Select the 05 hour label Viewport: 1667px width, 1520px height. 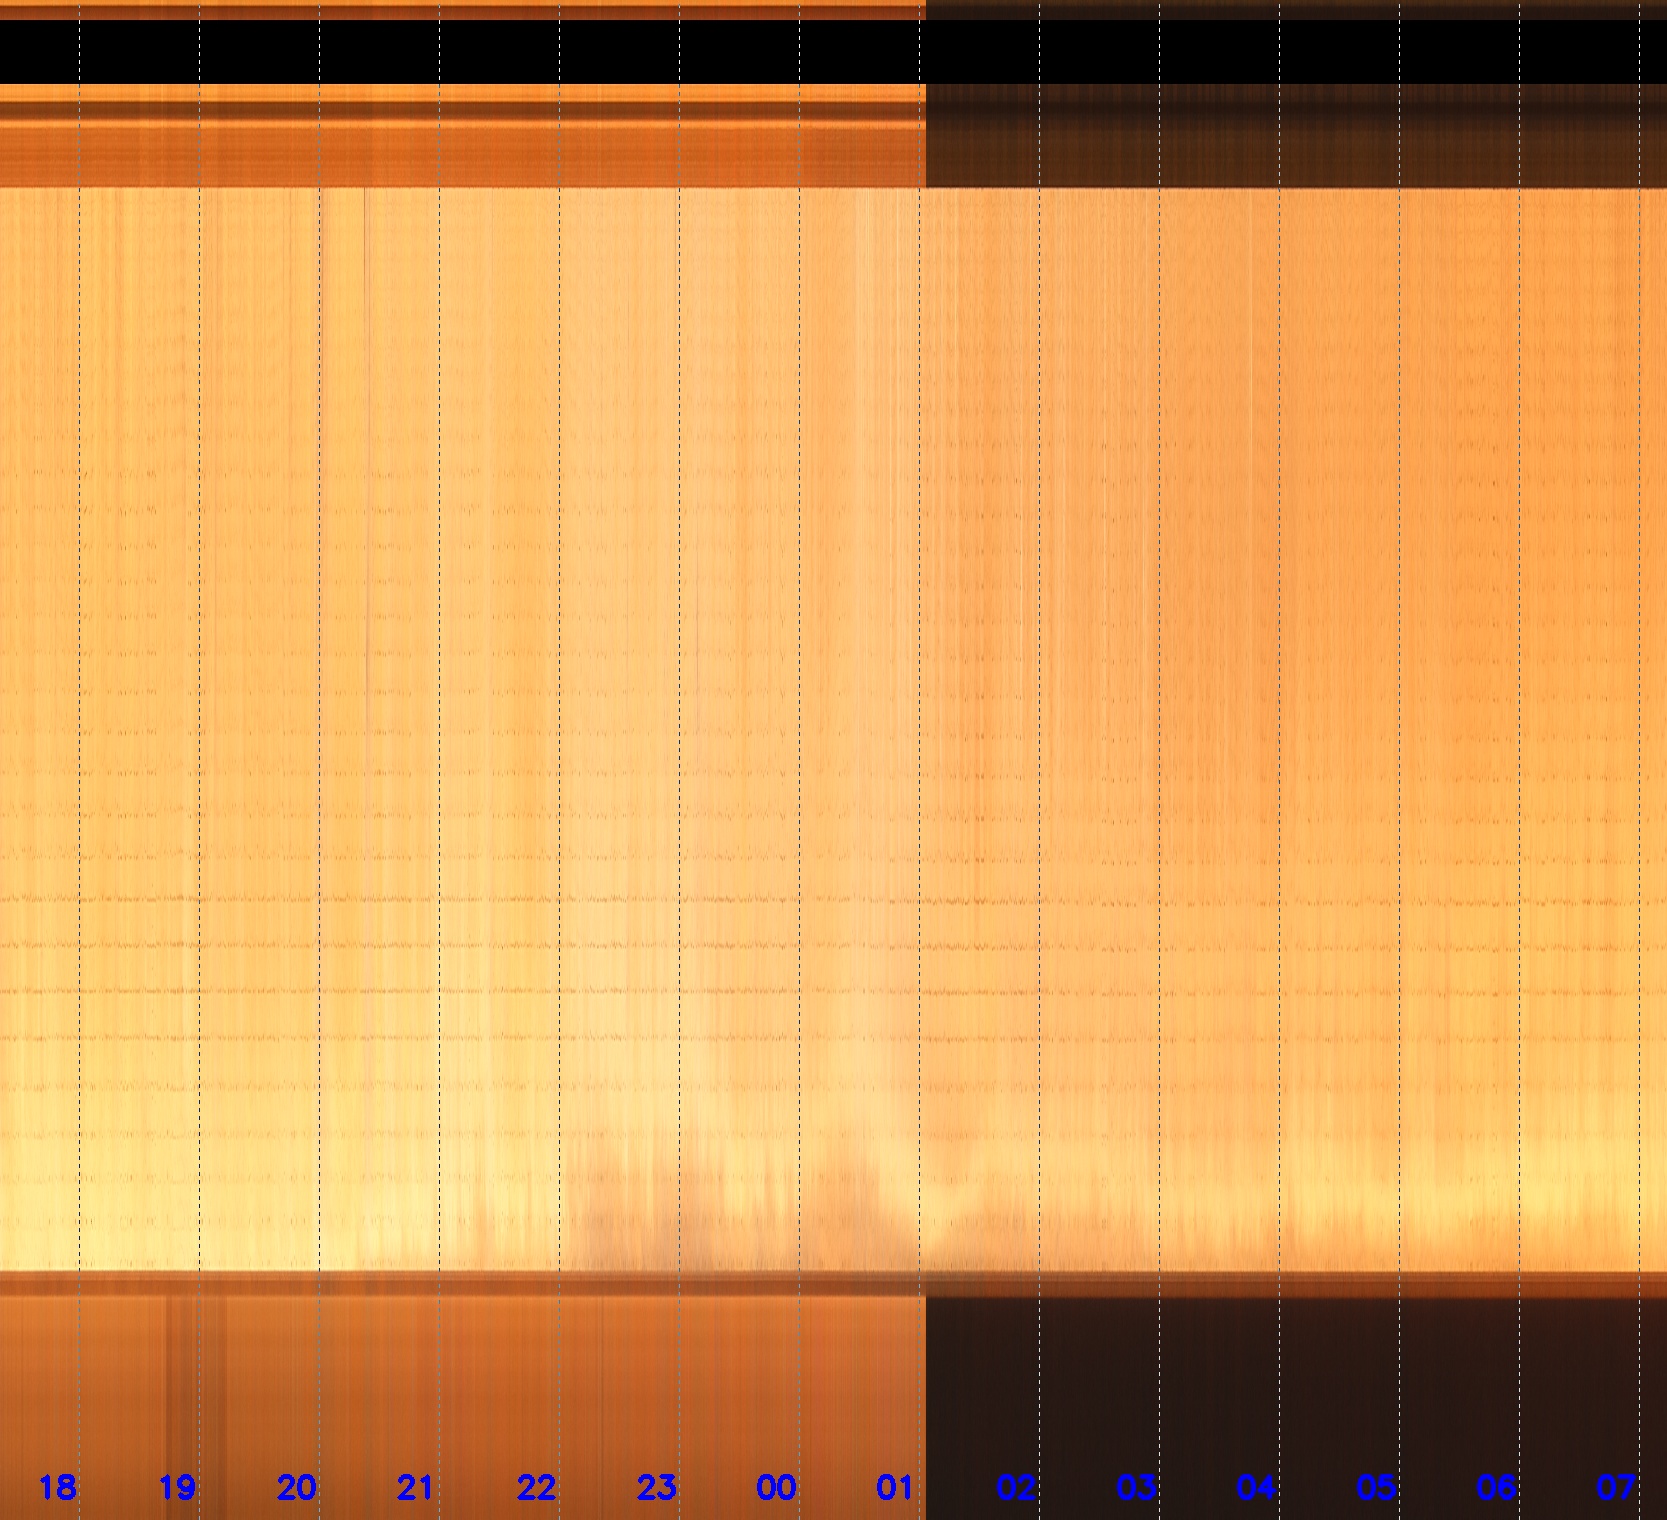pos(1376,1487)
